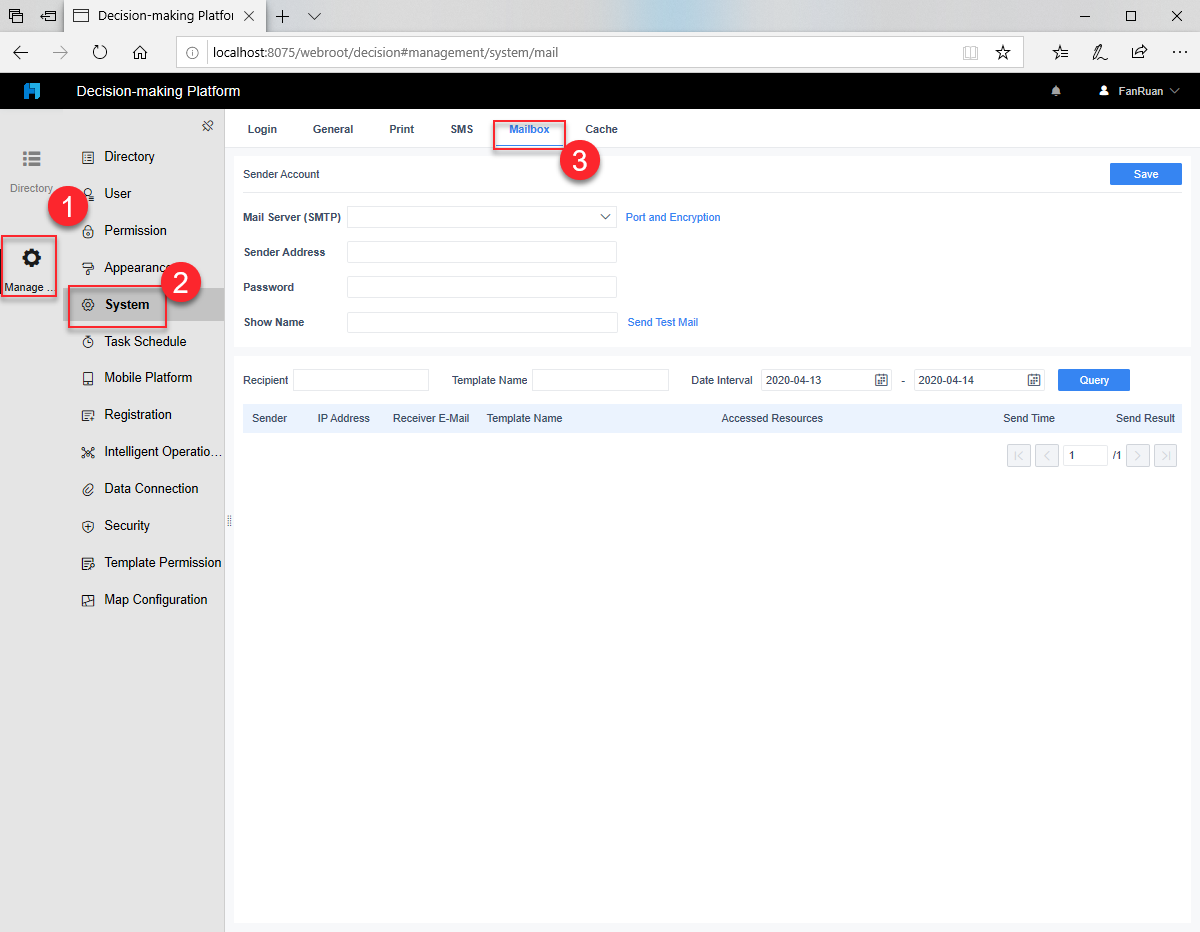This screenshot has width=1200, height=932.
Task: Click the Permission lock icon
Action: tap(88, 230)
